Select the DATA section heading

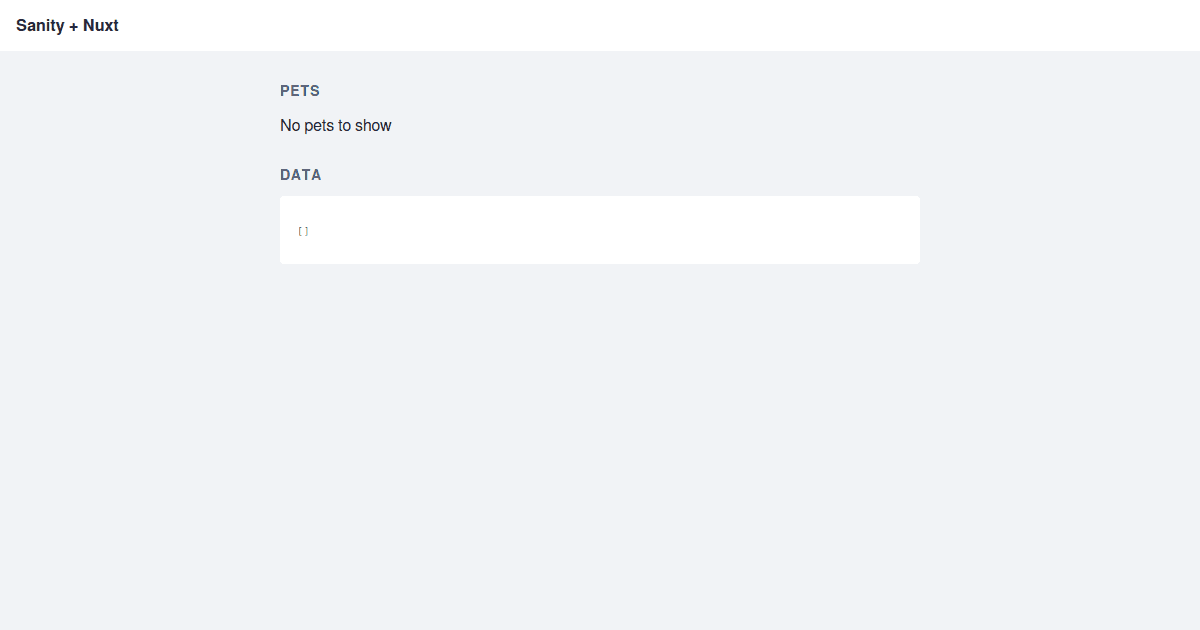[x=301, y=175]
